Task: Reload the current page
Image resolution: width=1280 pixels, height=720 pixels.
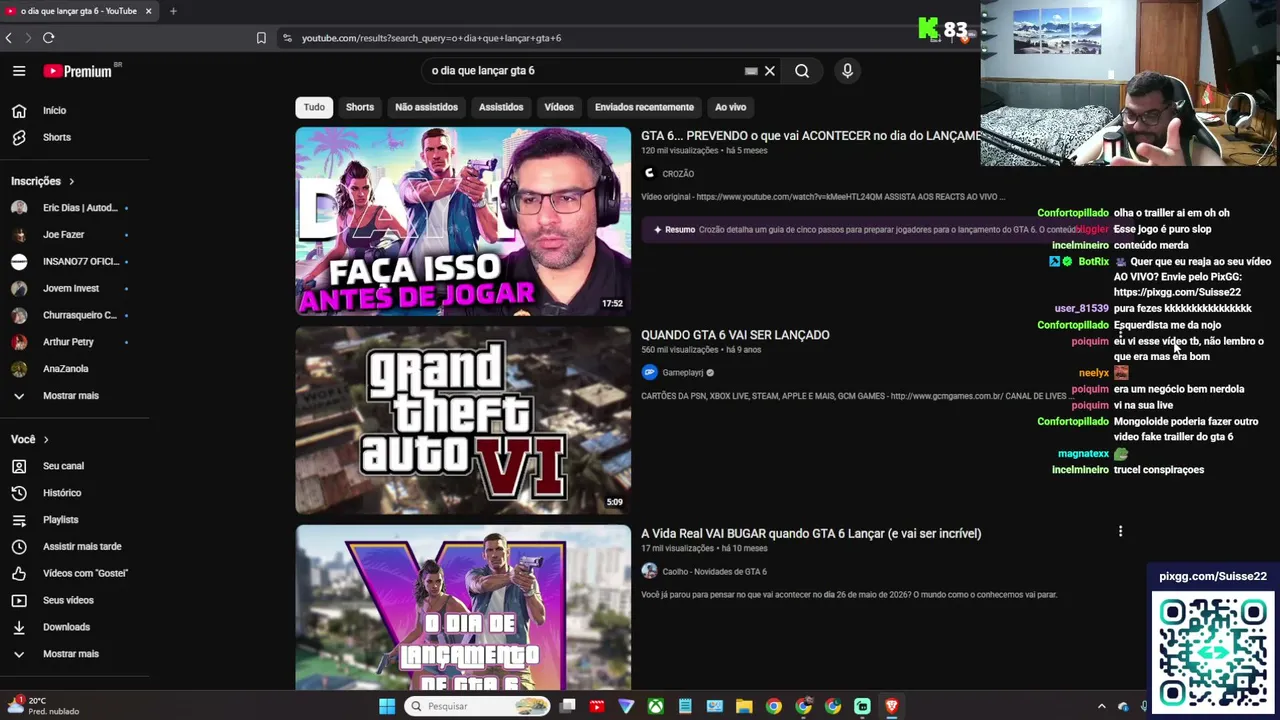Action: (48, 38)
